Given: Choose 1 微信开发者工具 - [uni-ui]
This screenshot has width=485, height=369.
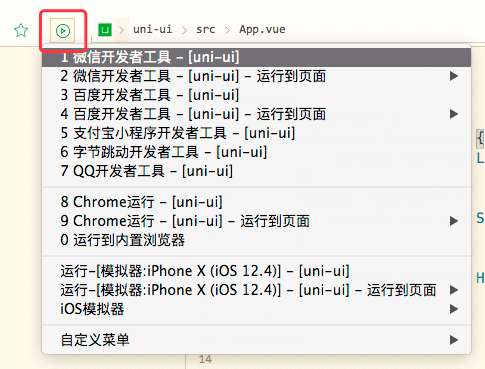Looking at the screenshot, I should pyautogui.click(x=256, y=57).
